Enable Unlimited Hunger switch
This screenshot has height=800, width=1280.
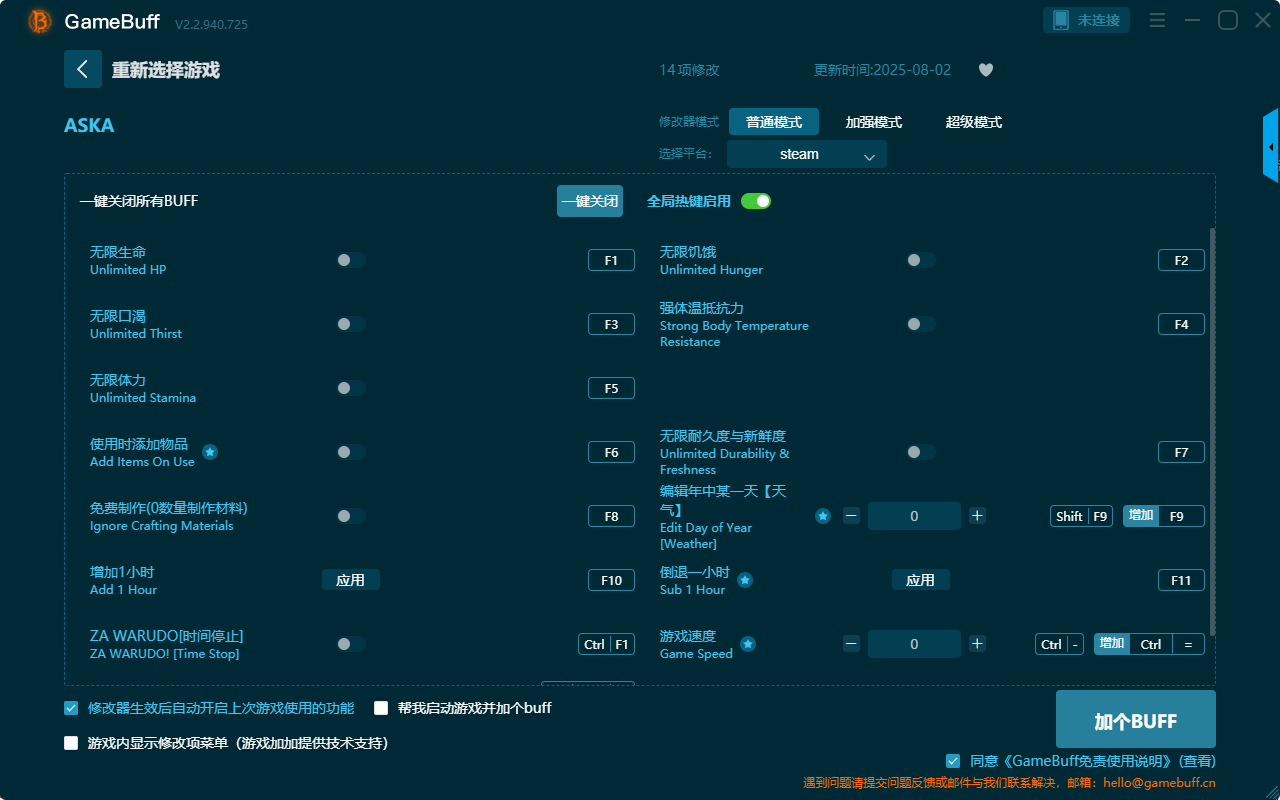(921, 260)
